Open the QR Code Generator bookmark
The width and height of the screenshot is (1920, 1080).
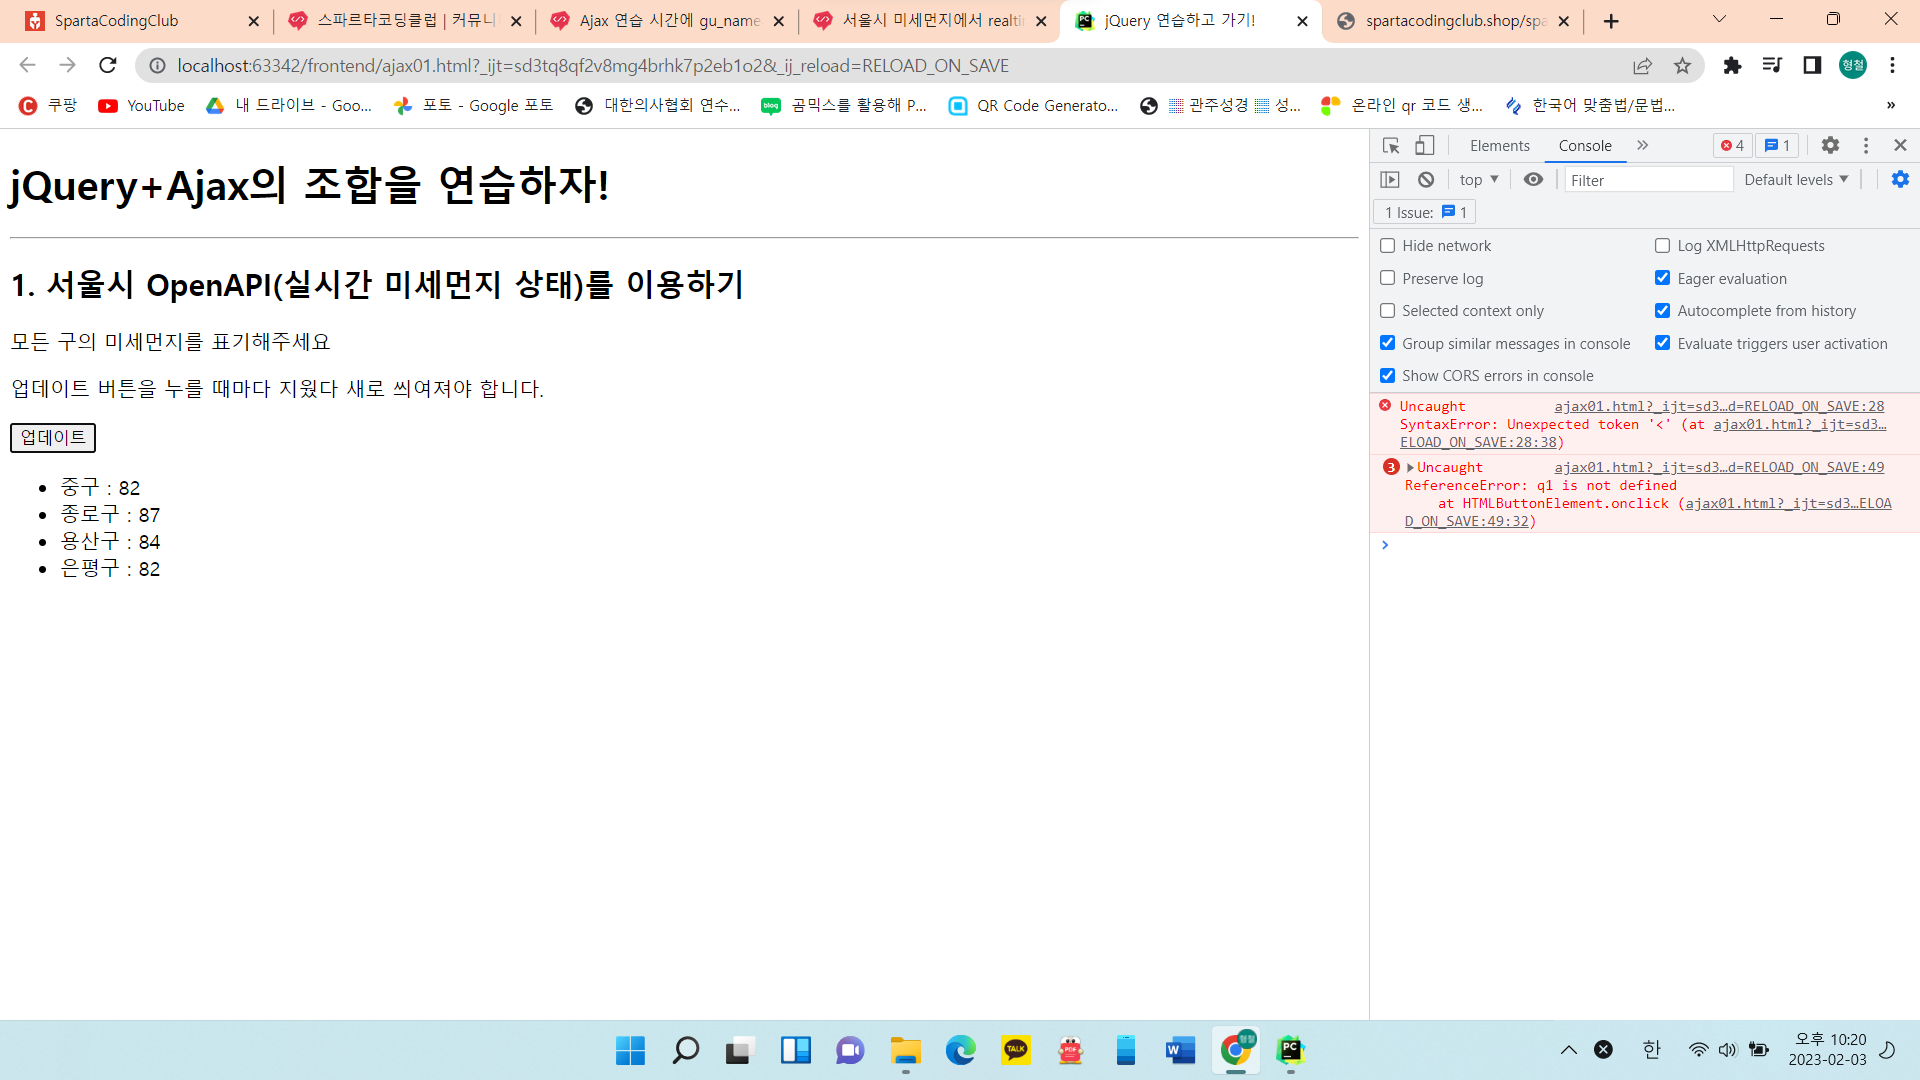tap(1033, 105)
